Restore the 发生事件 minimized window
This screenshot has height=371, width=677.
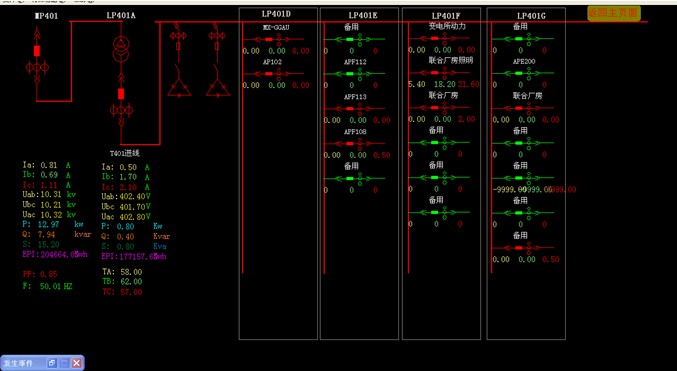point(52,363)
